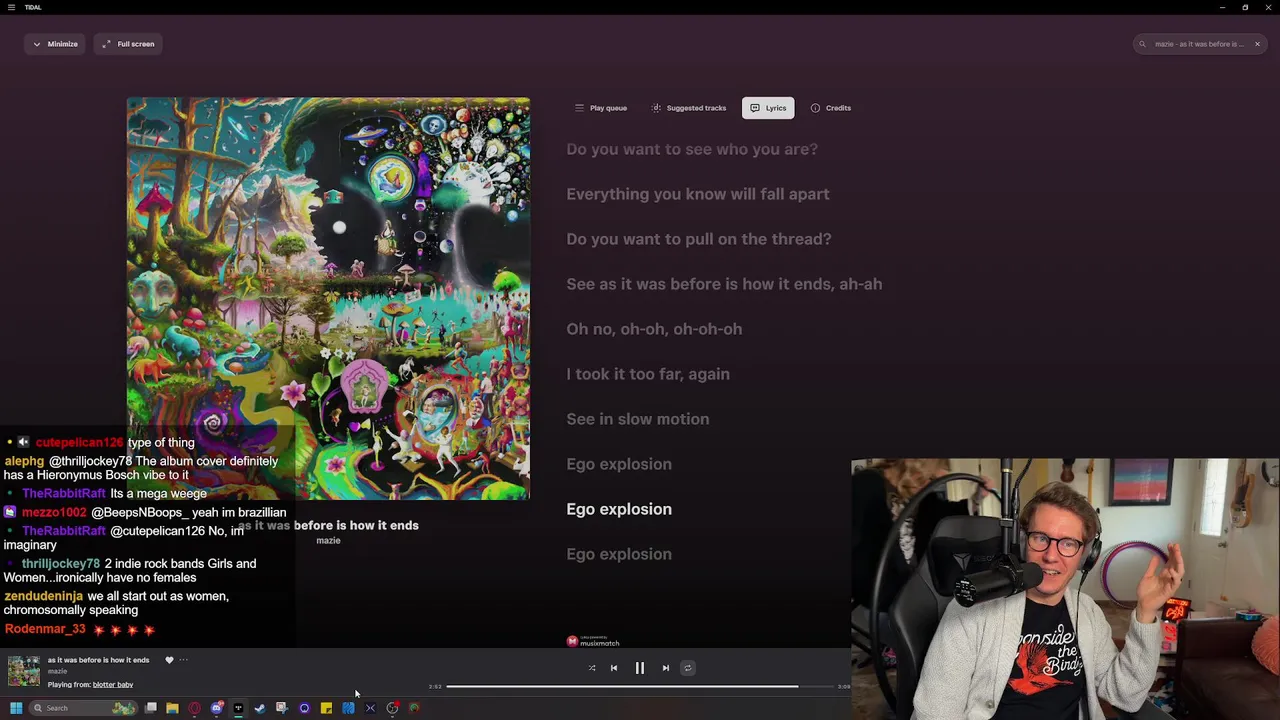Seek within the song progress bar

(640, 687)
